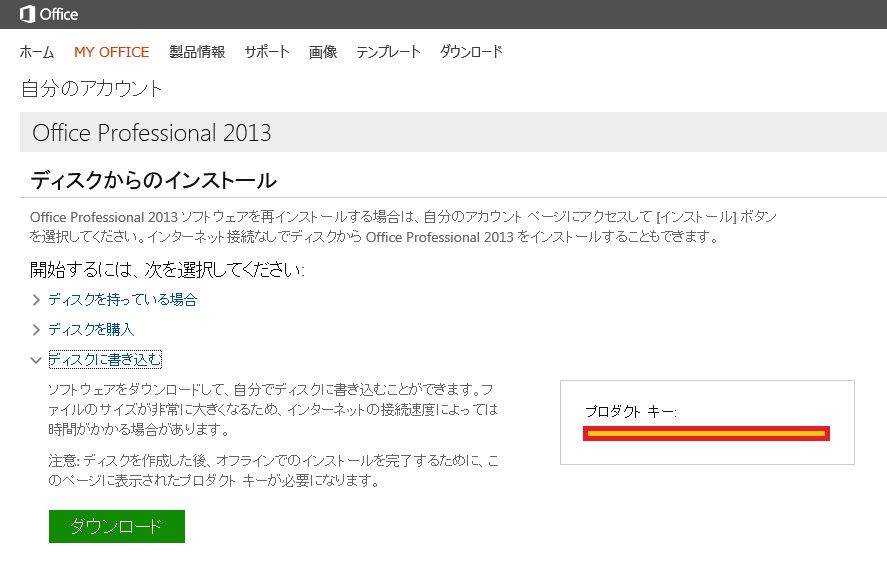Open 画像 navigation item

pos(323,52)
